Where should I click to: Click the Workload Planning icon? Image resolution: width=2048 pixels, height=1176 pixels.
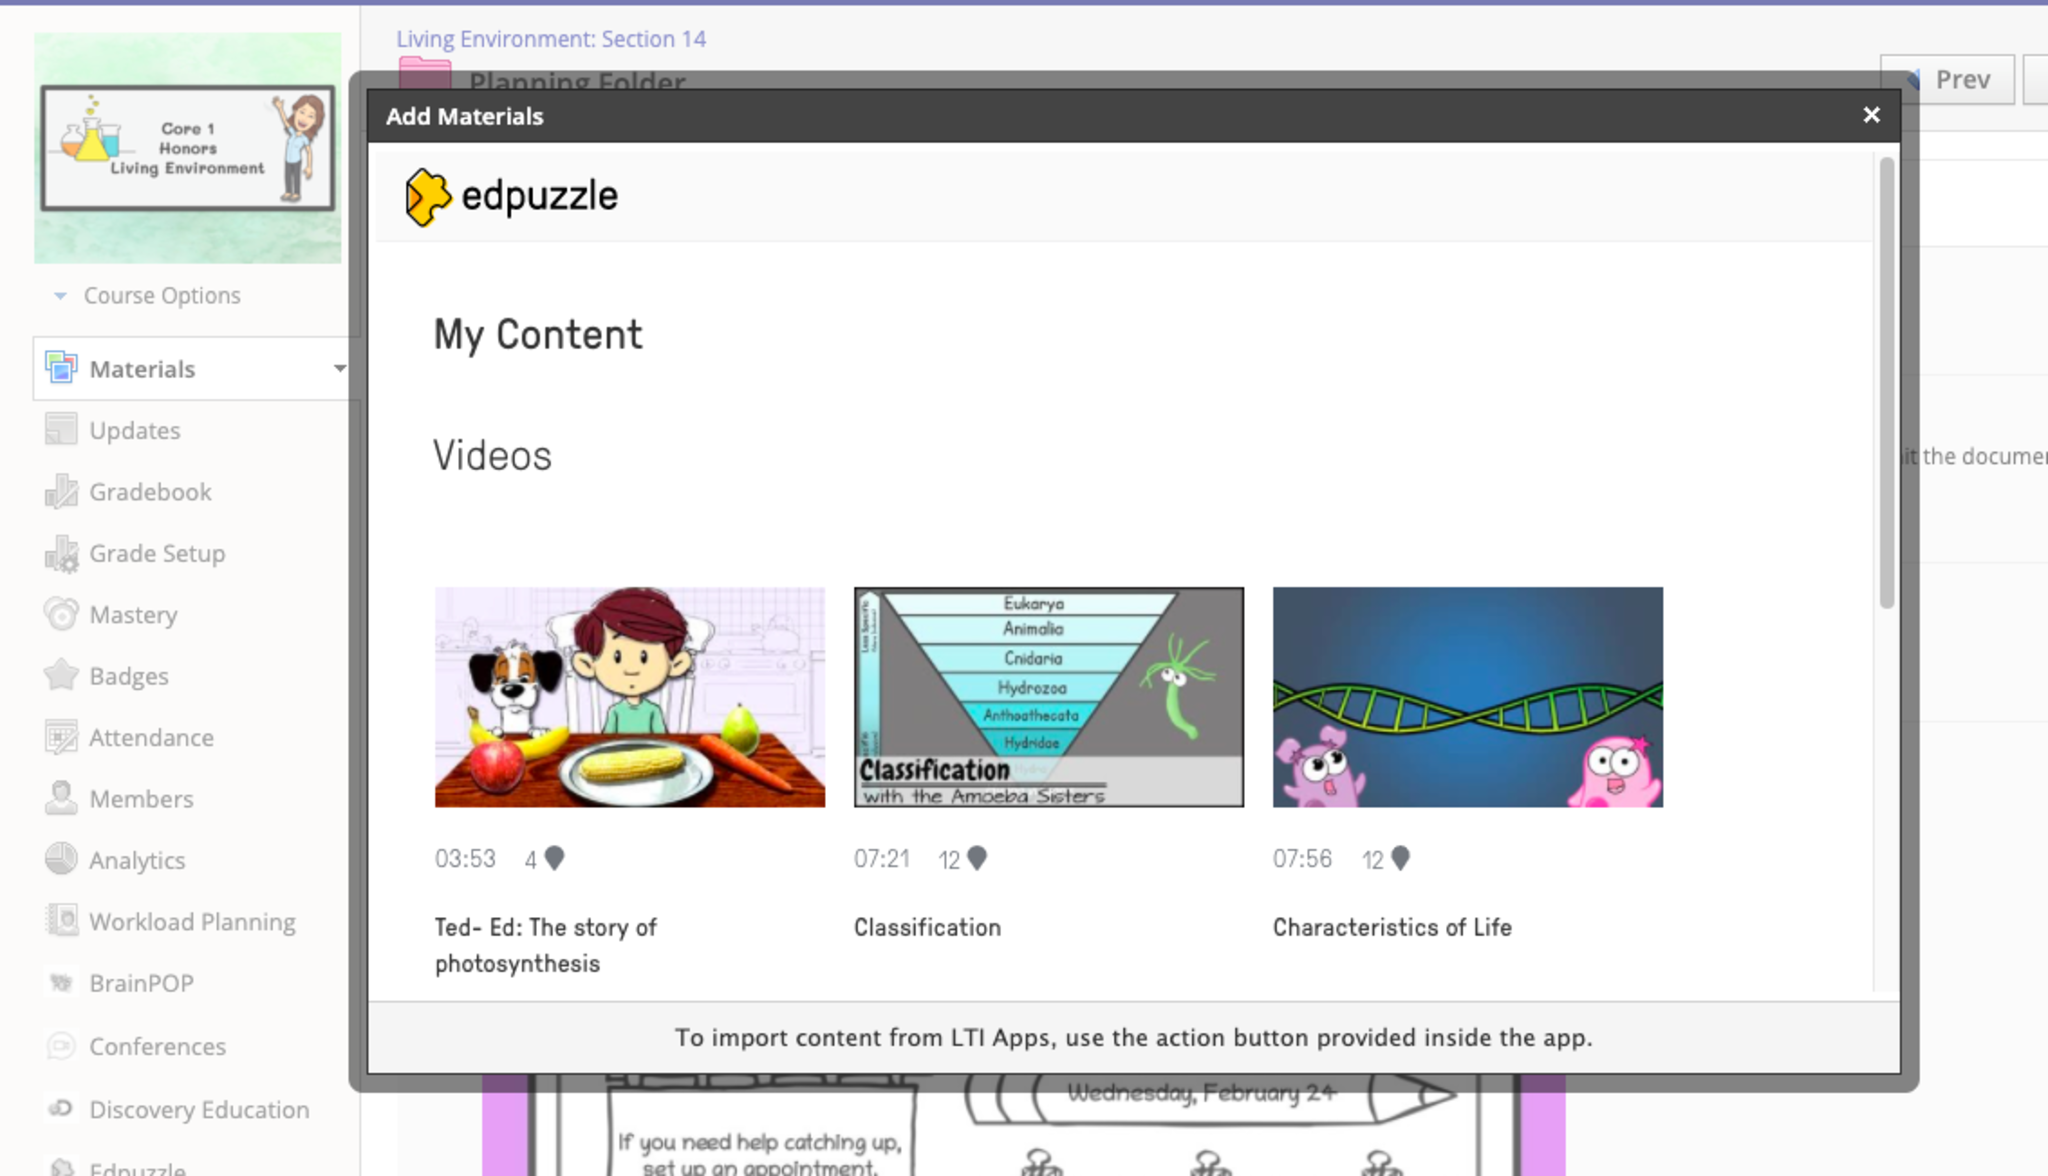[x=61, y=921]
